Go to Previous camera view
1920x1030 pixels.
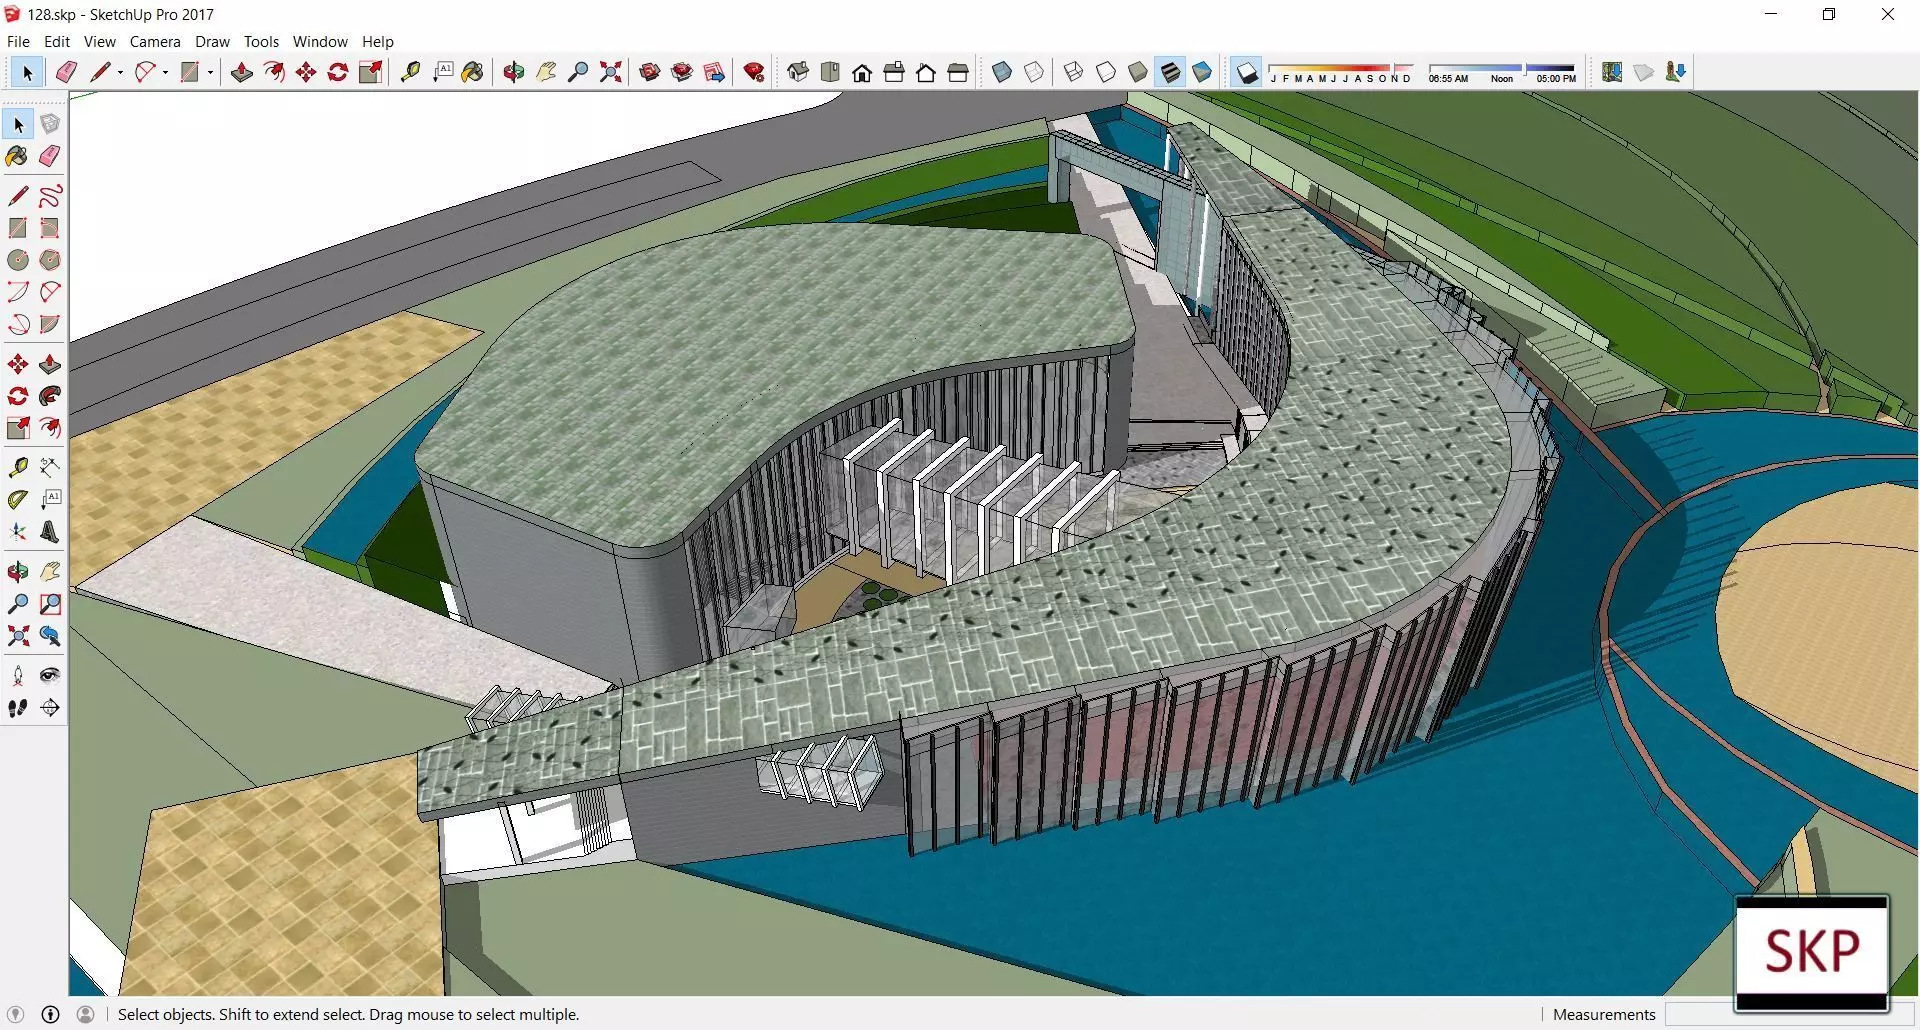(50, 636)
